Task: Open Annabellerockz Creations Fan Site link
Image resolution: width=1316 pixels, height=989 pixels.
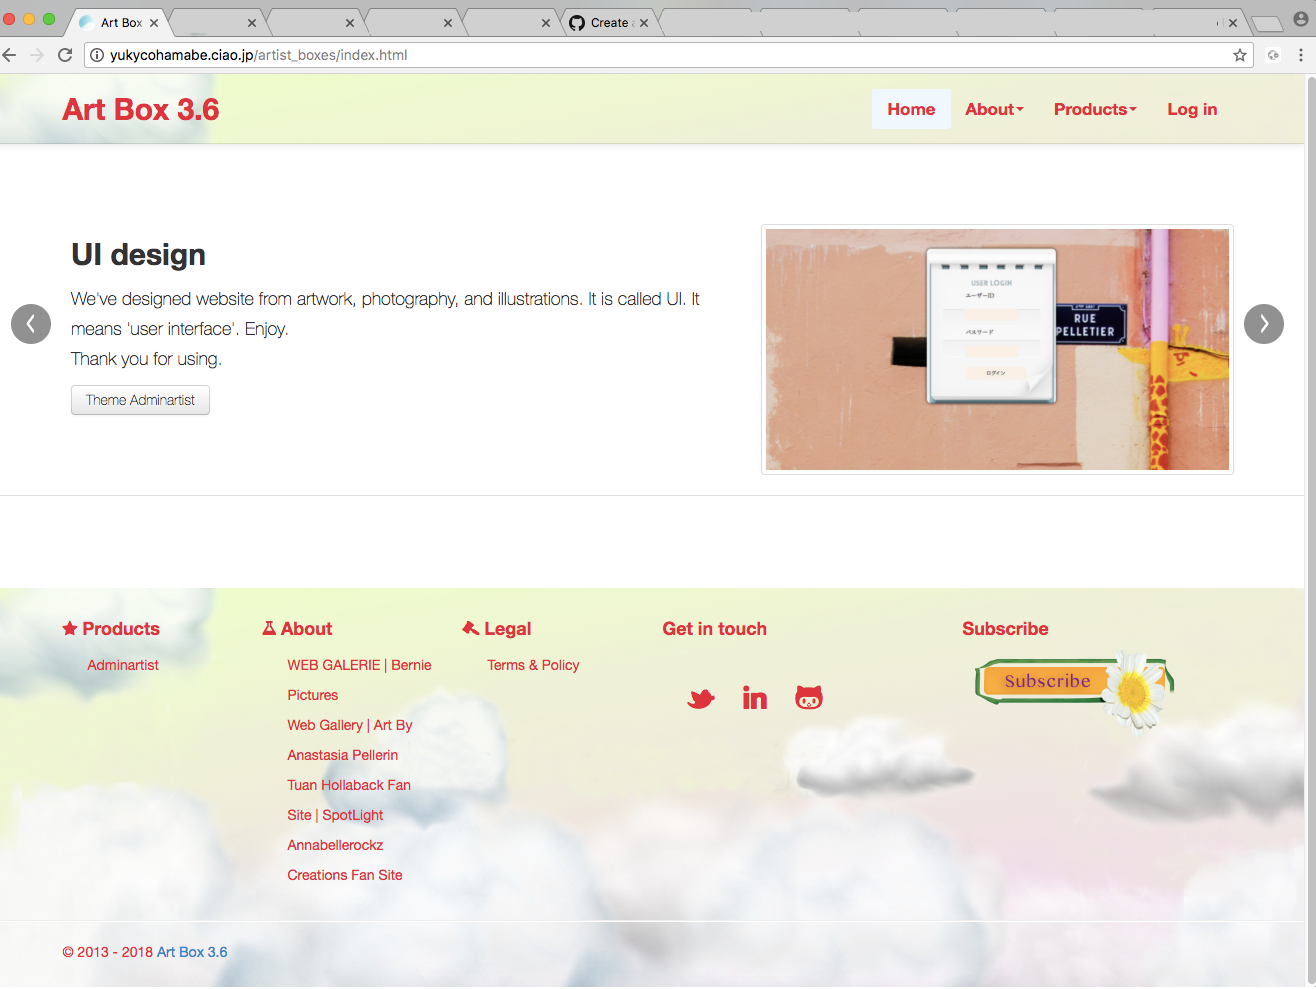Action: coord(345,860)
